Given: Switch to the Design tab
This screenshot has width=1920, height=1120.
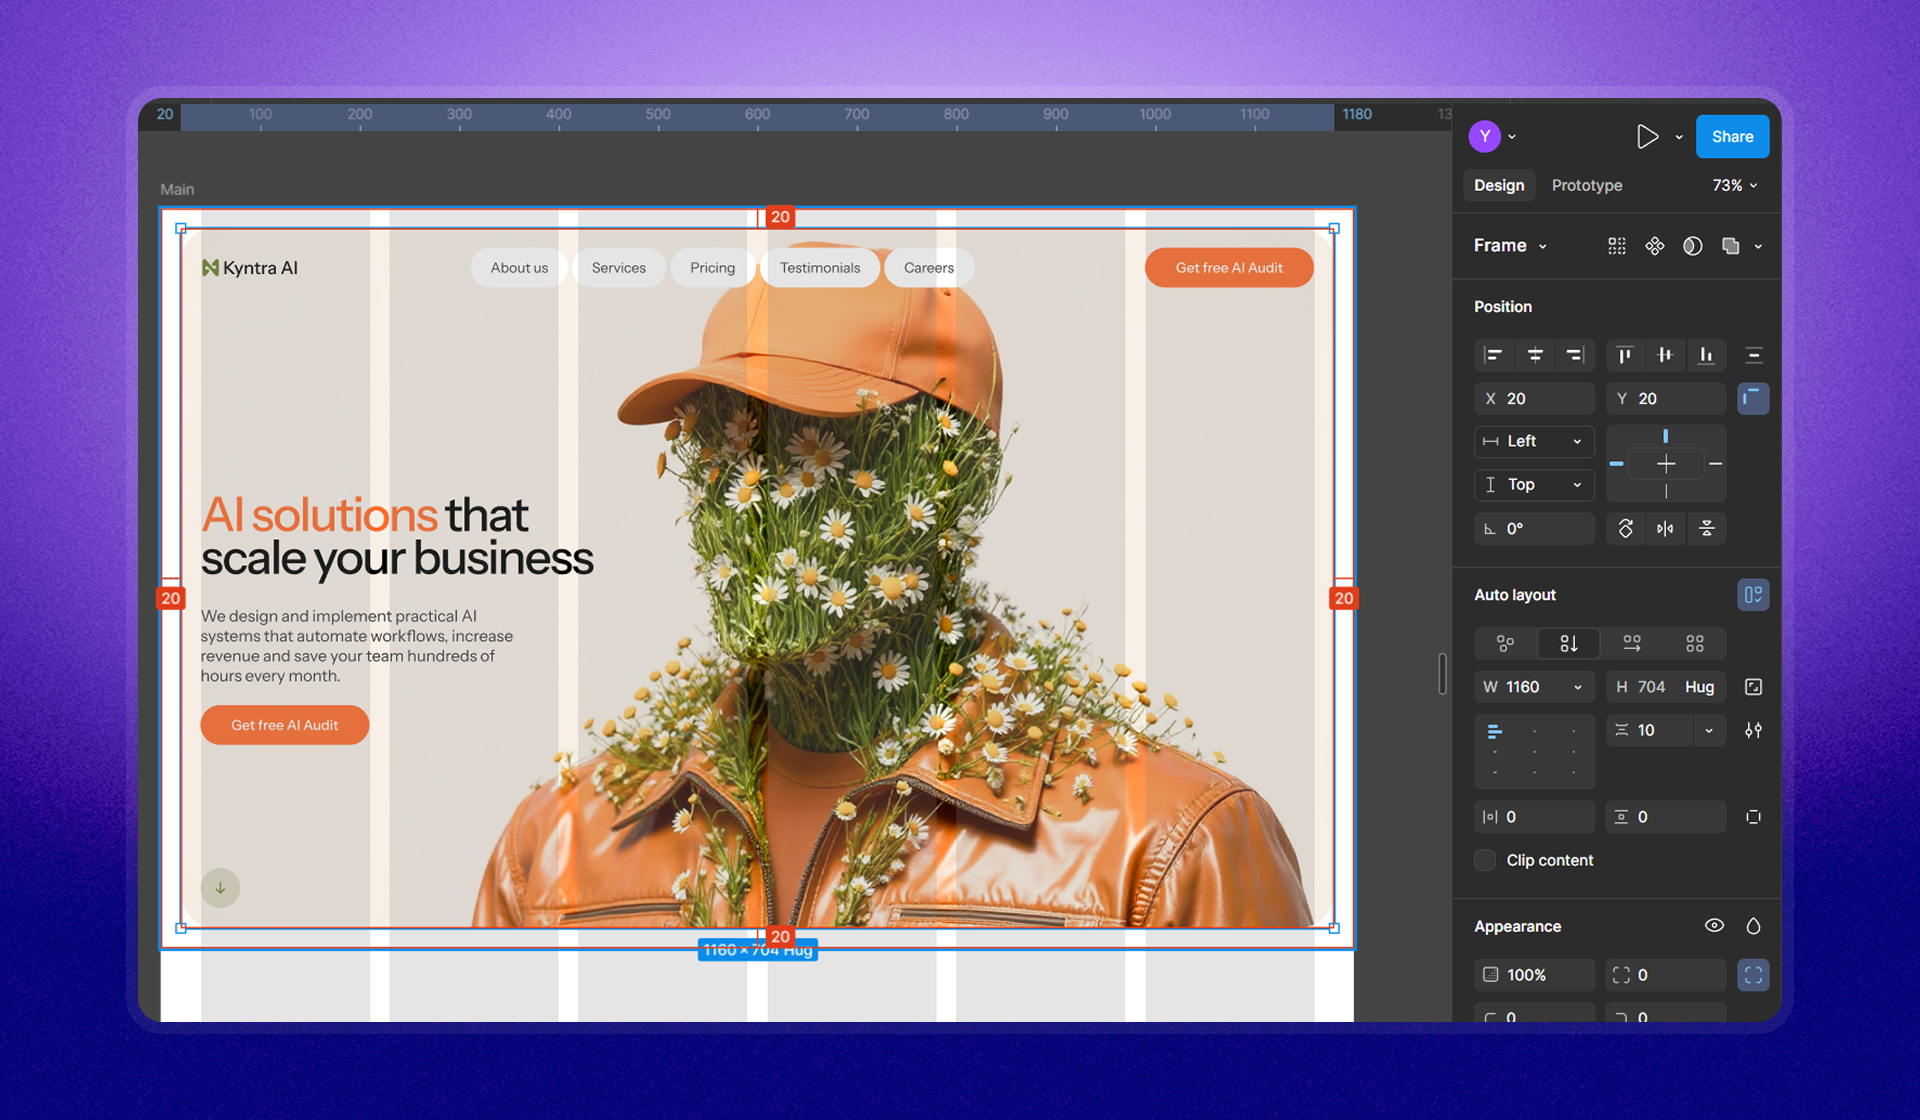Looking at the screenshot, I should pyautogui.click(x=1498, y=186).
